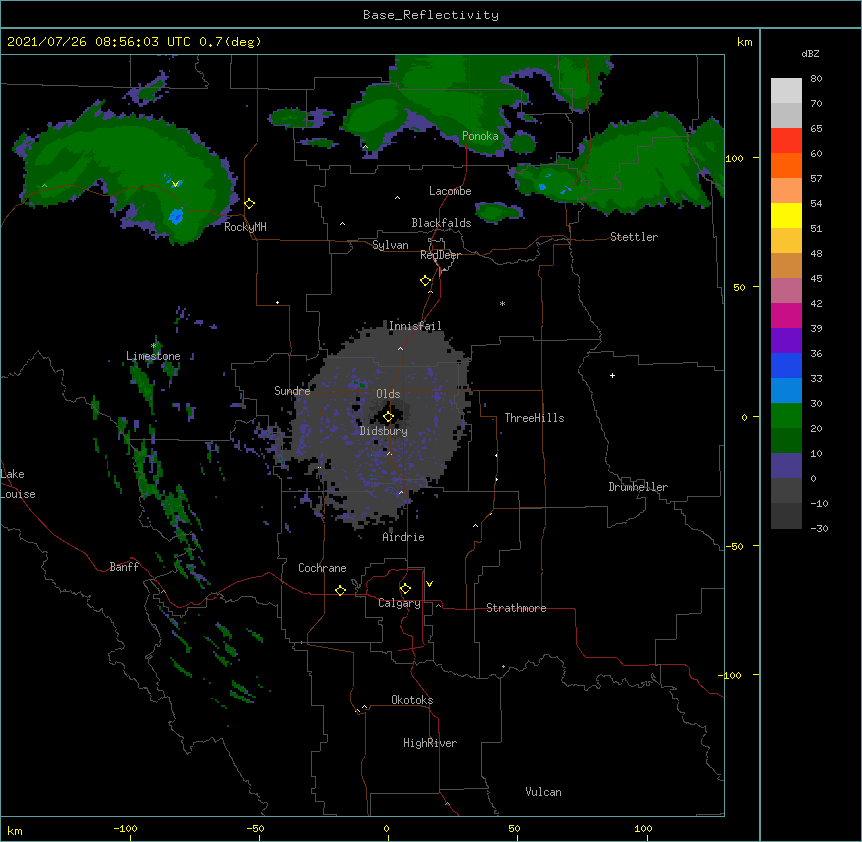Click the dBZ legend heading
Screen dimensions: 862x842
(x=810, y=53)
